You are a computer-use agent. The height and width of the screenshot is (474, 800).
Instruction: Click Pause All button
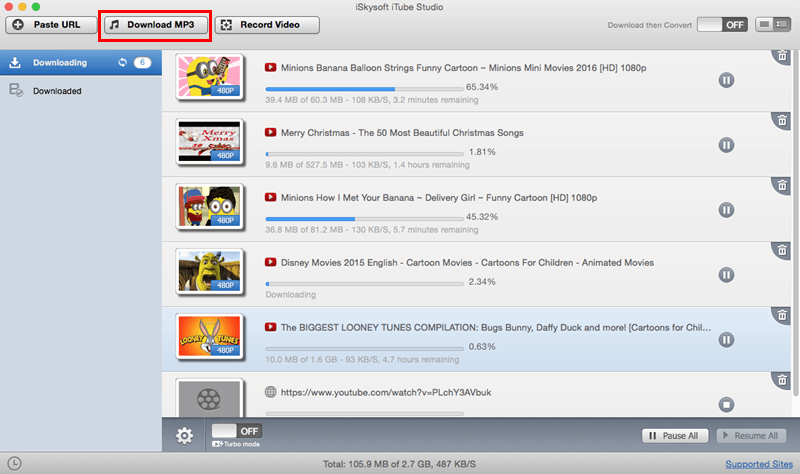point(675,436)
